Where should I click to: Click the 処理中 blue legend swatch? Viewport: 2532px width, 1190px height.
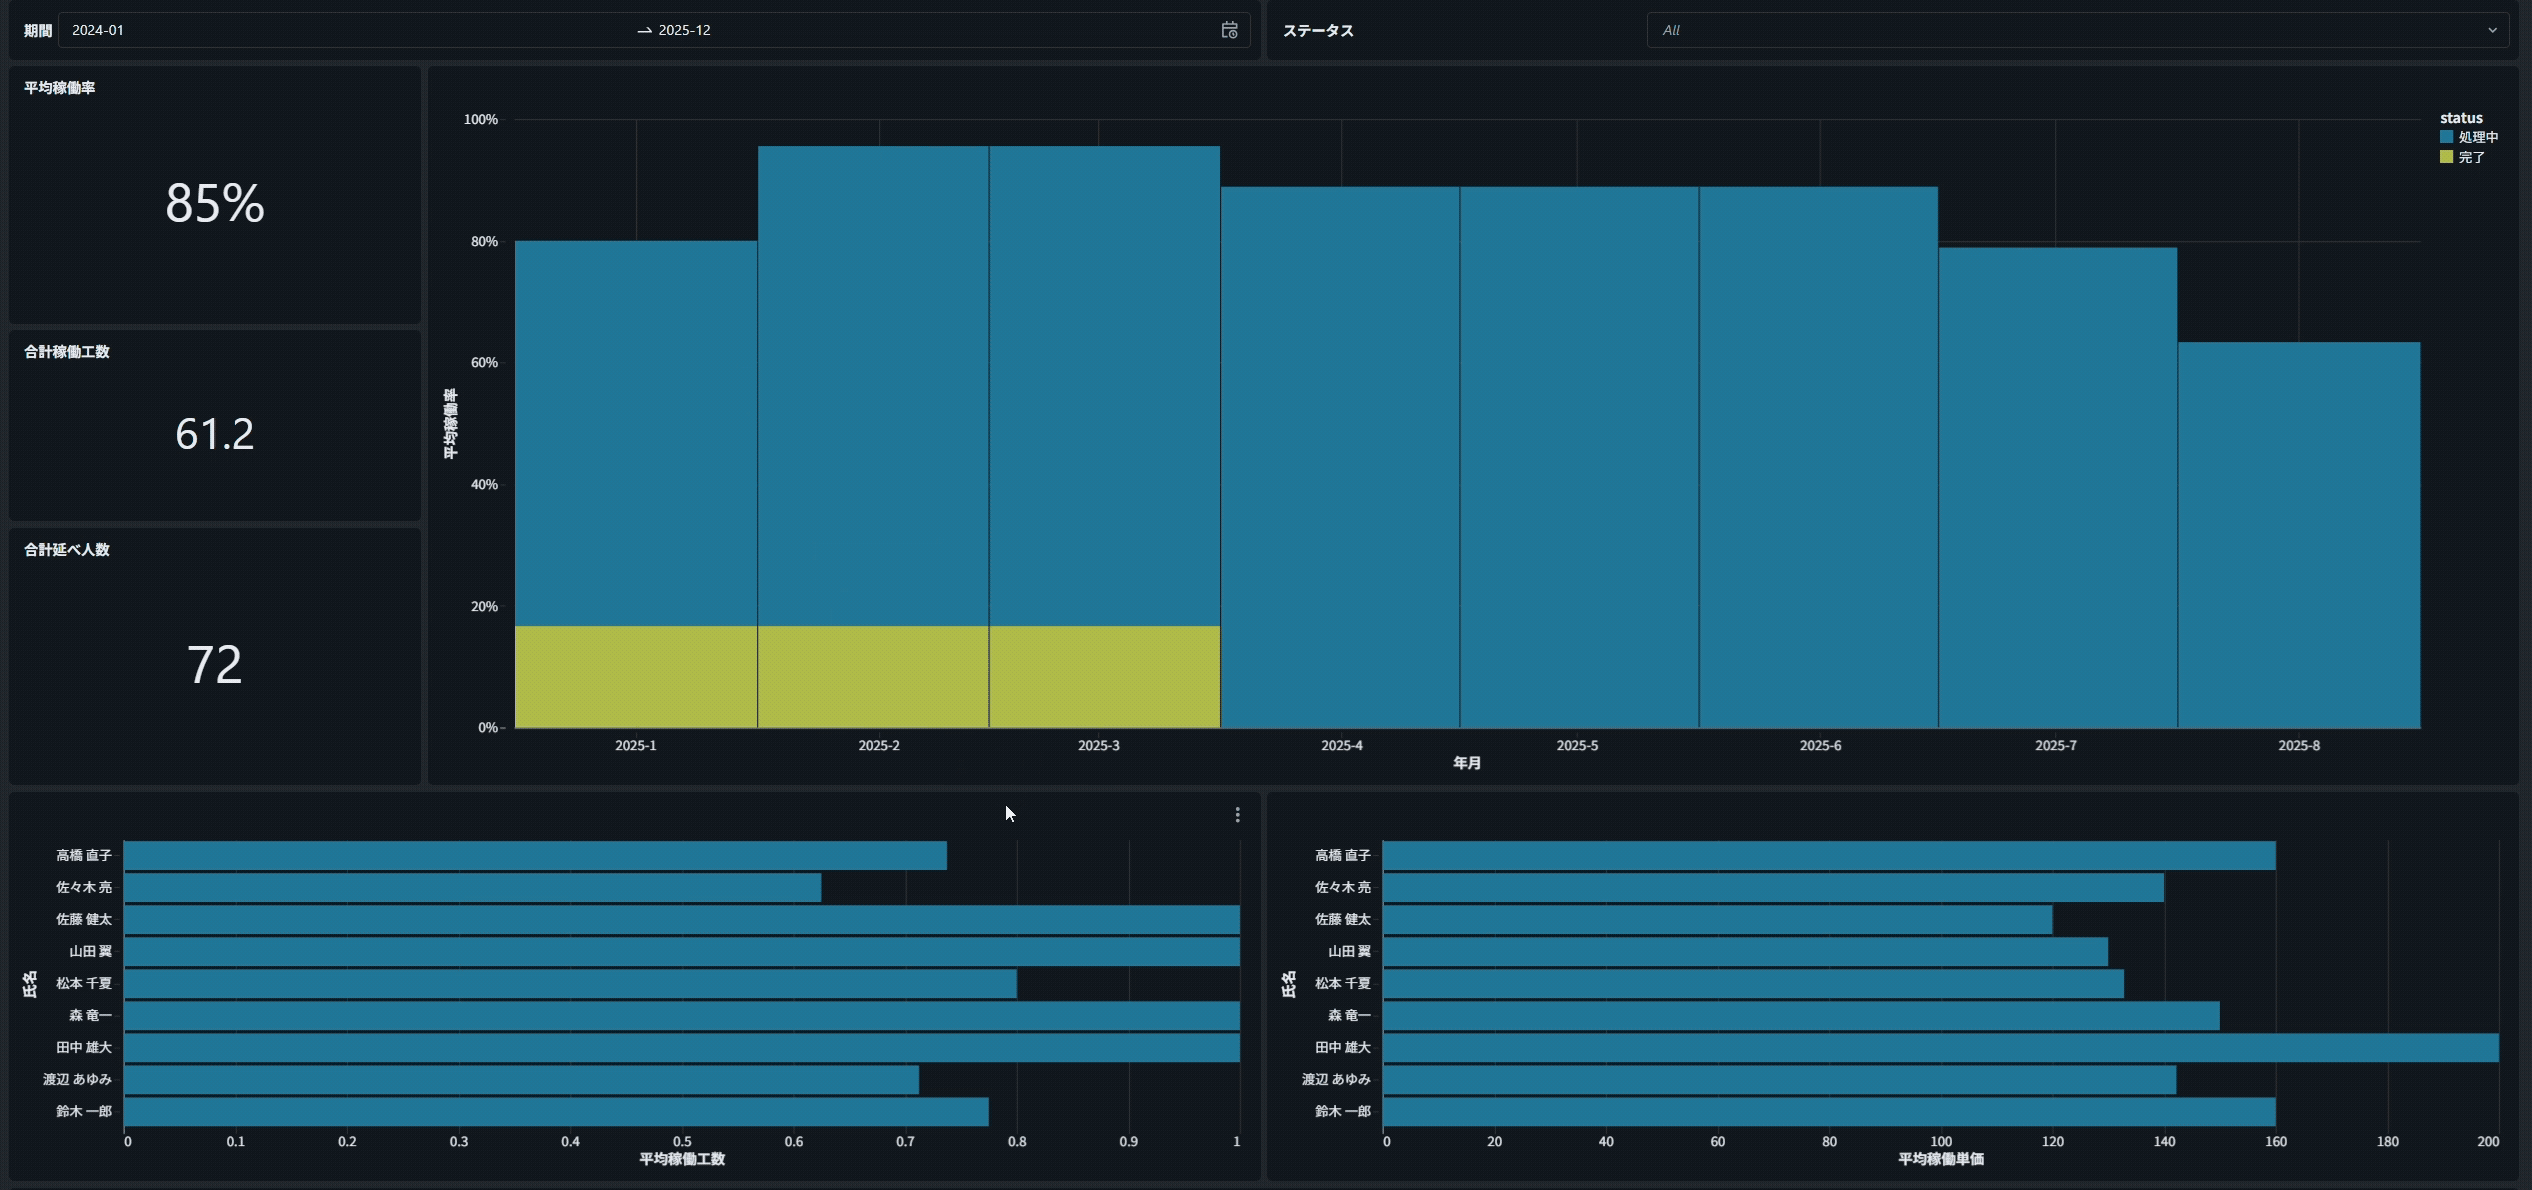(x=2446, y=137)
